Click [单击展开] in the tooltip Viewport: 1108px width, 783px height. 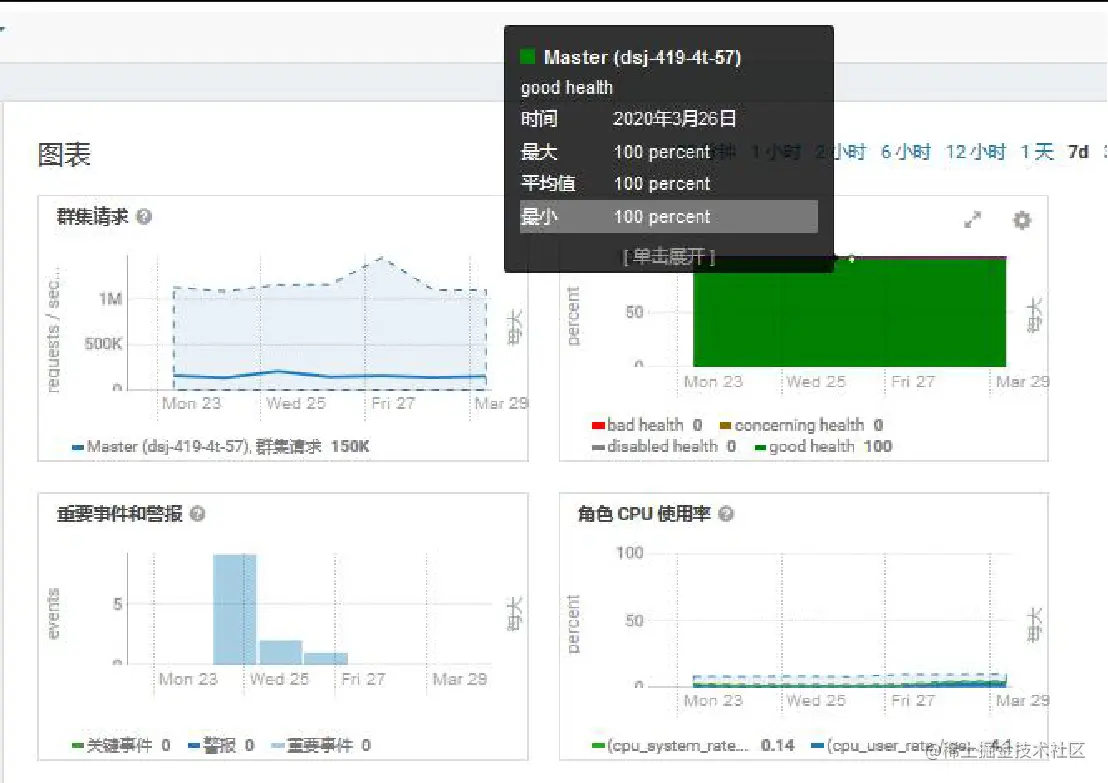[x=668, y=256]
